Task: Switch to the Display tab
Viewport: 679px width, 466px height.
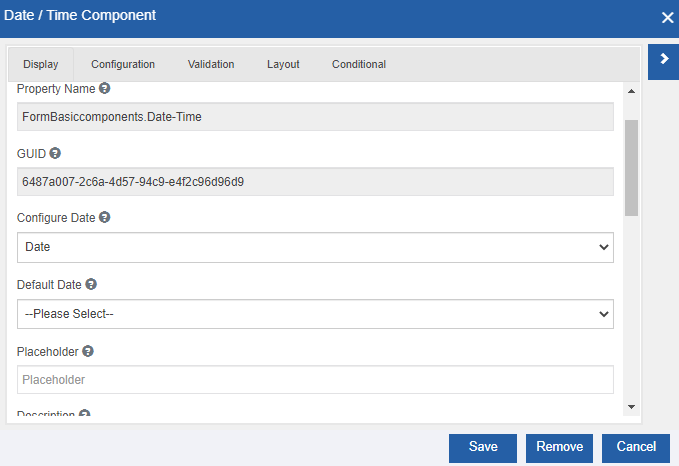Action: click(41, 65)
